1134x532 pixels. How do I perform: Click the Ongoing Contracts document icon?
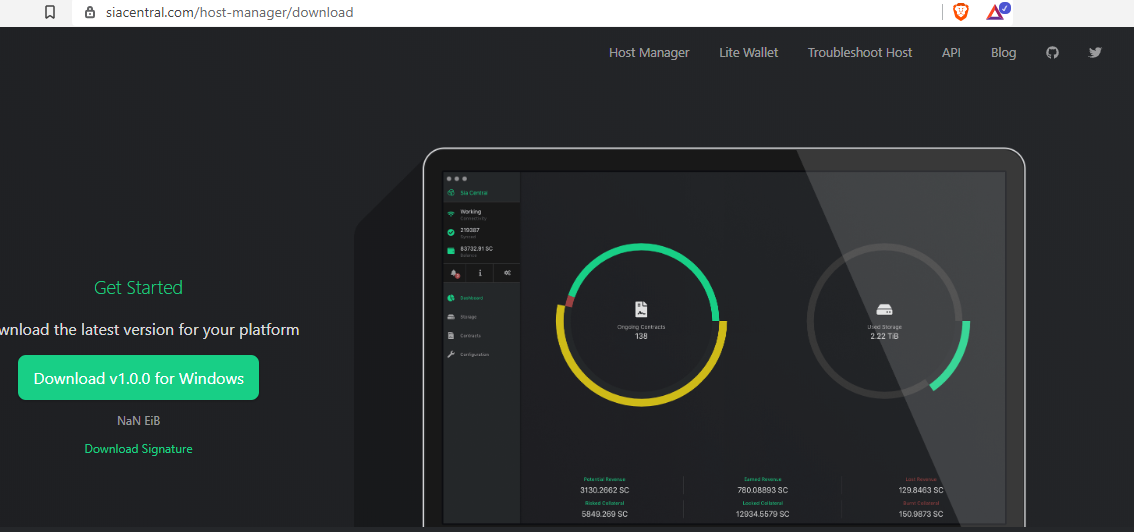(641, 309)
